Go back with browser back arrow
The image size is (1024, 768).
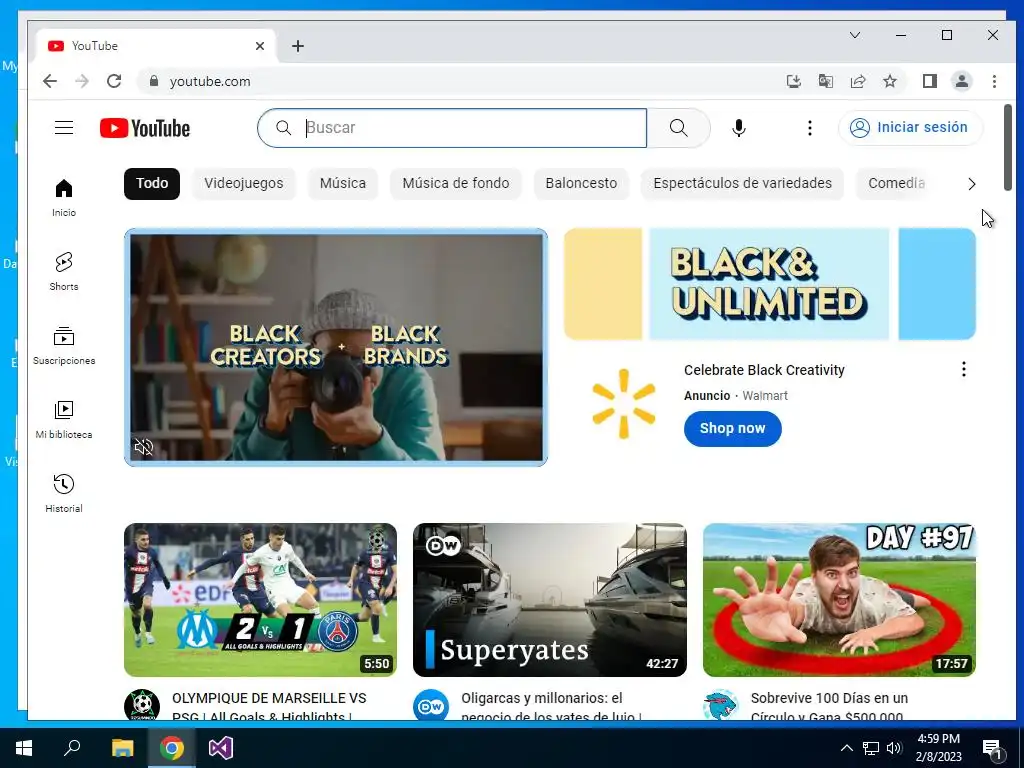(x=50, y=81)
